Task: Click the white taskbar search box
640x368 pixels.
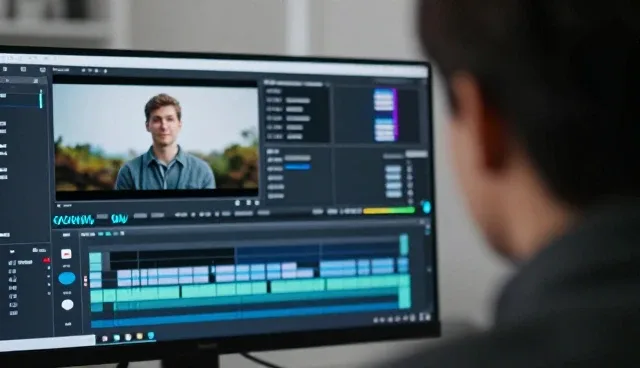Action: 47,343
